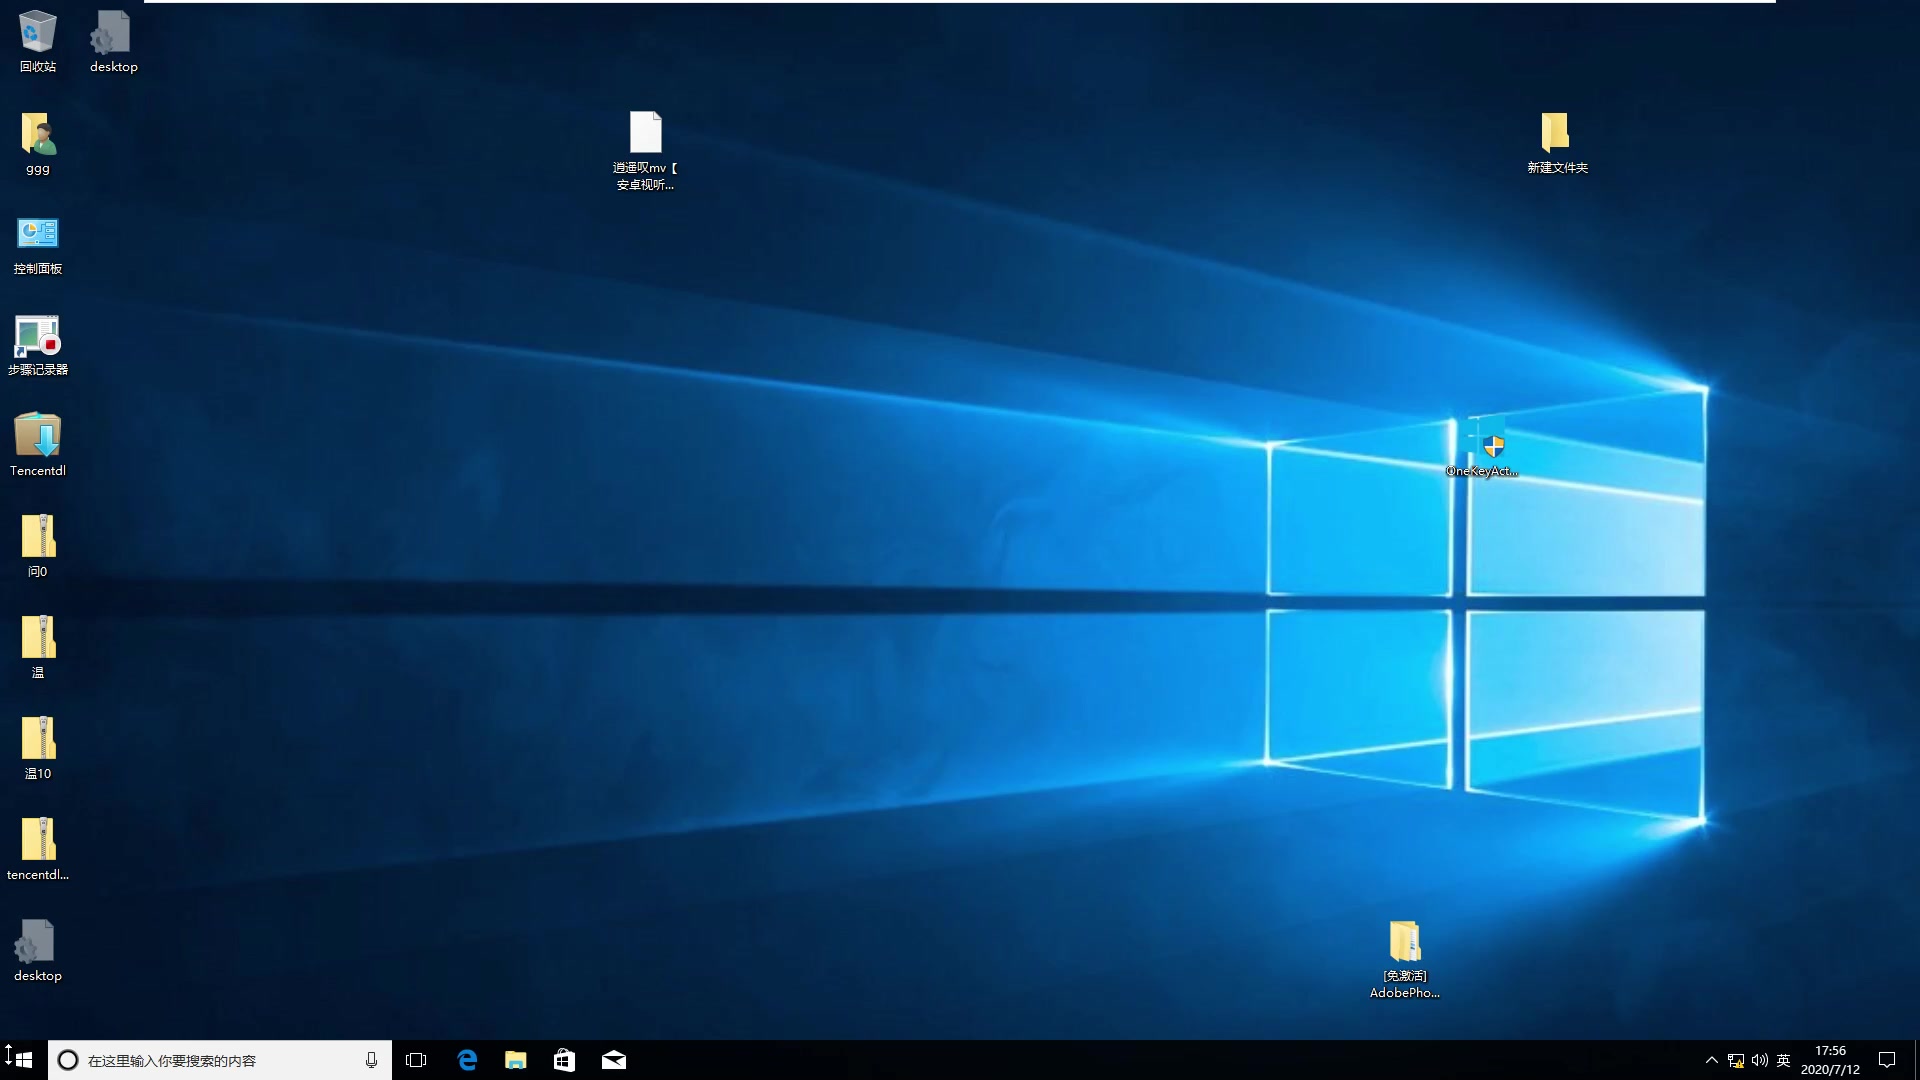Expand hidden tray icons with the chevron
This screenshot has height=1080, width=1920.
1712,1060
